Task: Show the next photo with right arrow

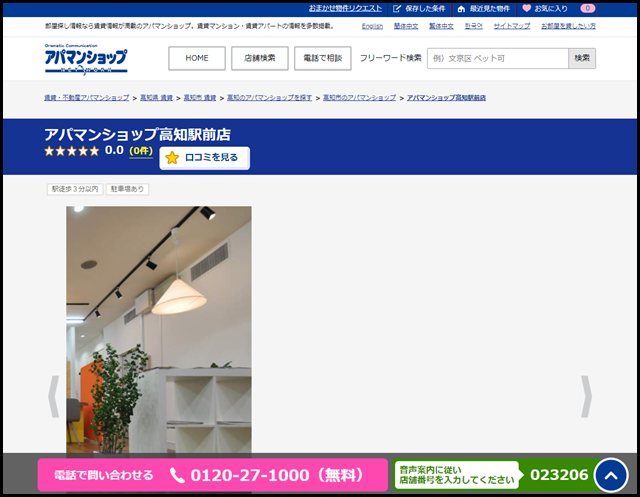Action: tap(586, 396)
